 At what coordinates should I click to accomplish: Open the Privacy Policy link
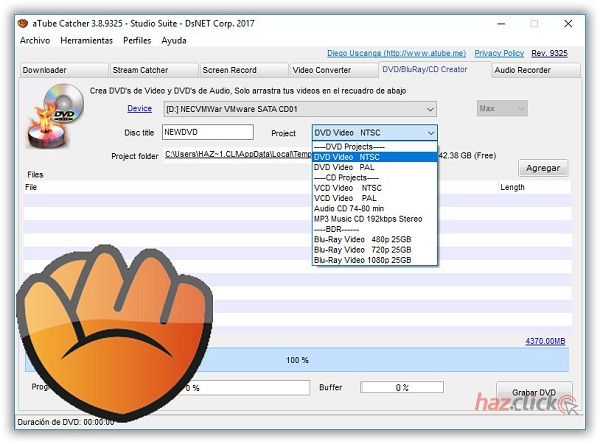click(499, 53)
